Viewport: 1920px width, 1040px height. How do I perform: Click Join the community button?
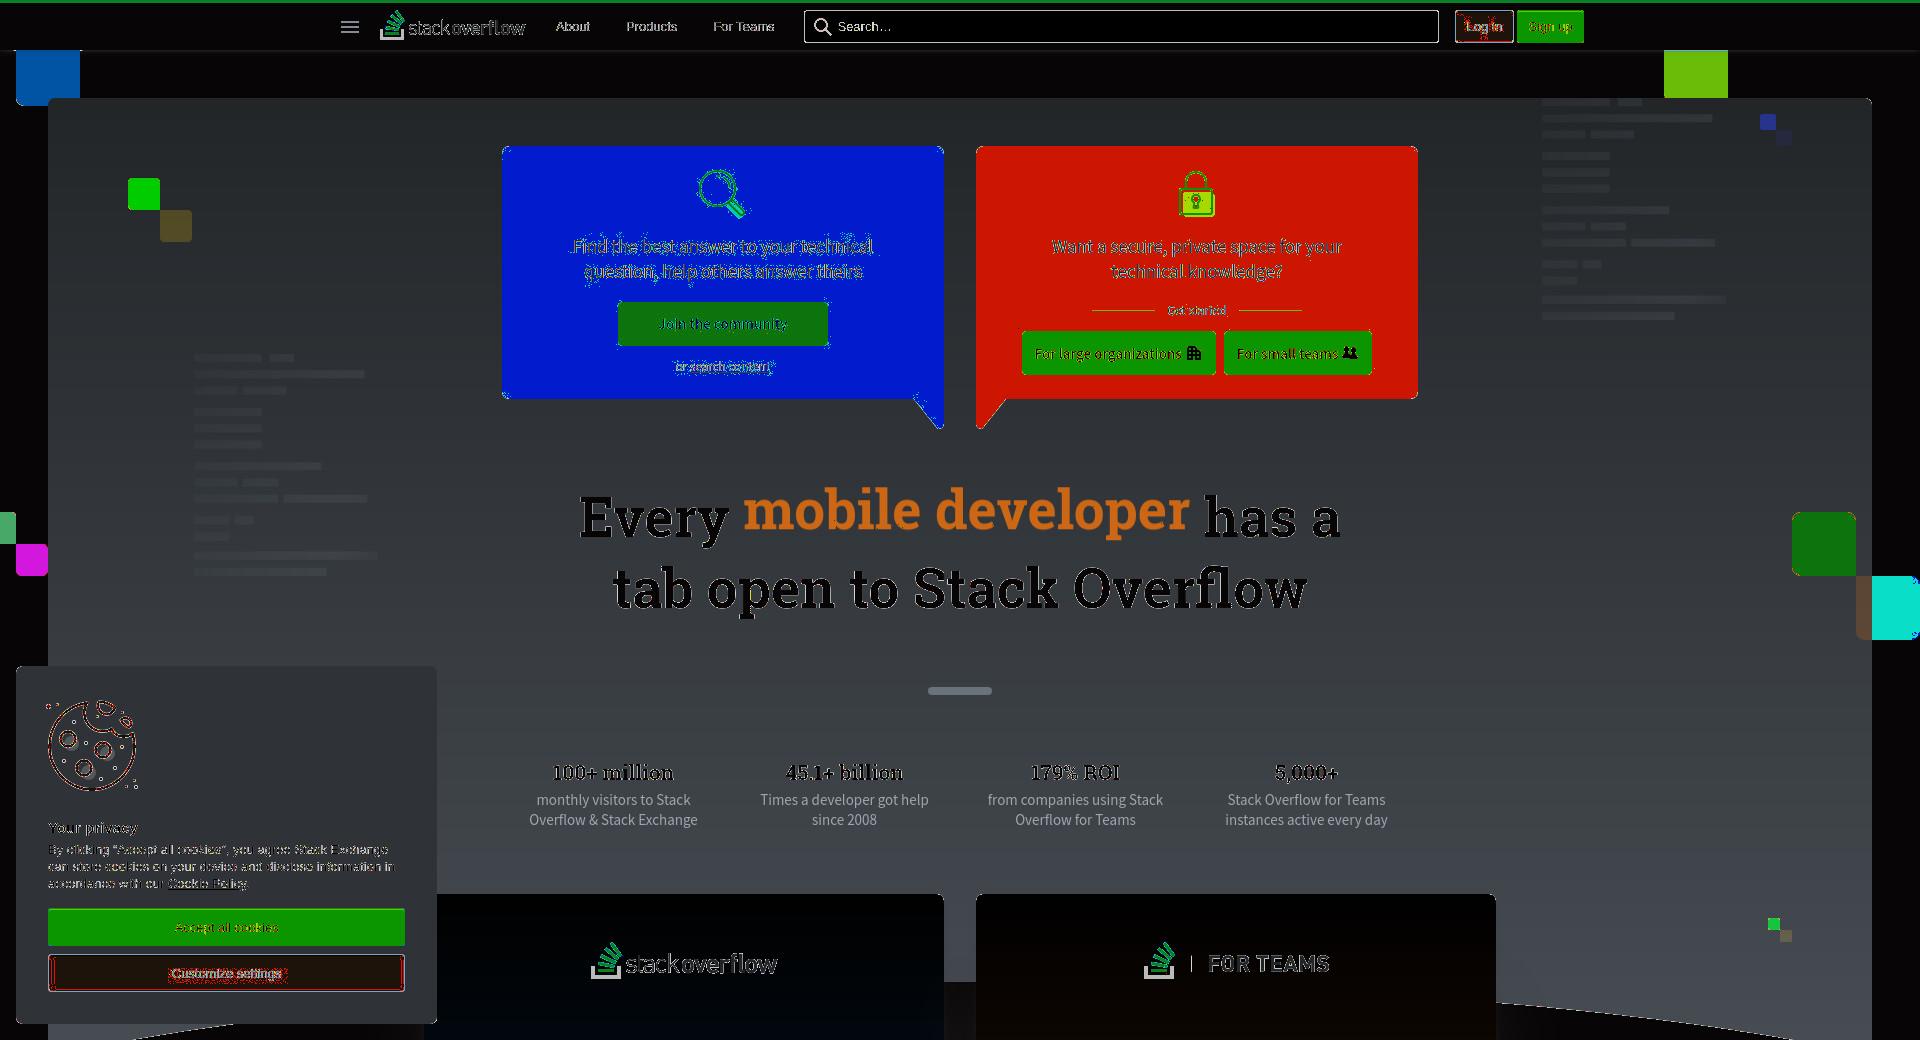(723, 324)
